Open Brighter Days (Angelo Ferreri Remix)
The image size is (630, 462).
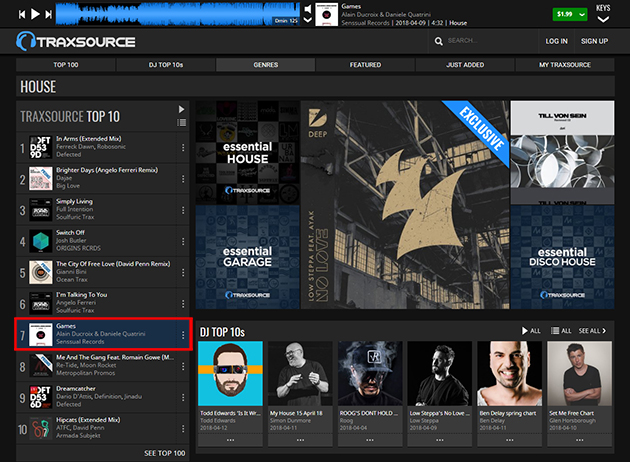click(107, 170)
